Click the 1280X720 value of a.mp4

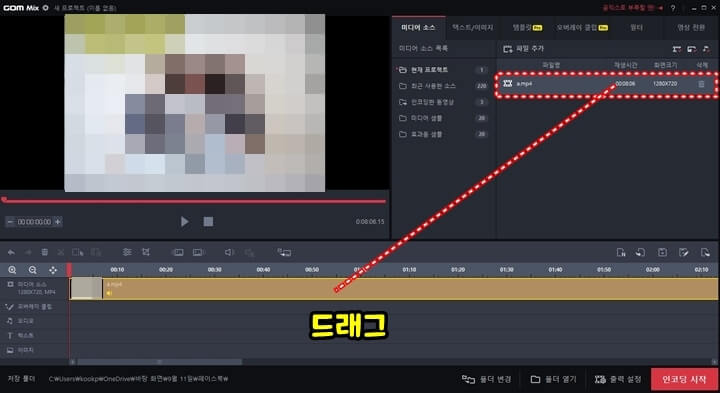point(665,84)
